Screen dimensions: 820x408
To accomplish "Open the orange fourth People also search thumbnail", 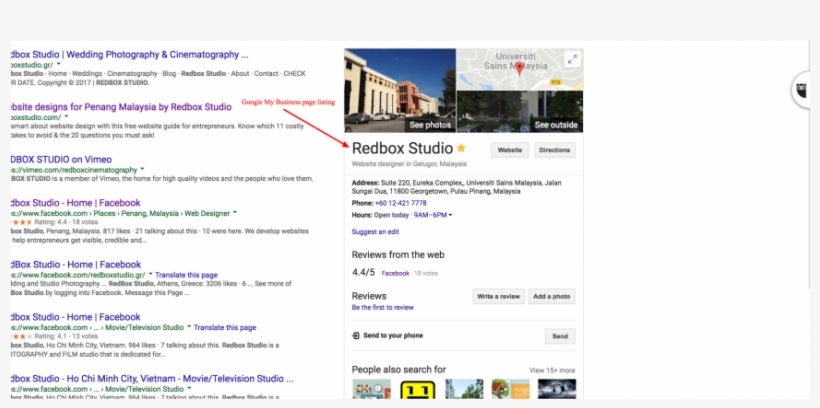I will [510, 389].
